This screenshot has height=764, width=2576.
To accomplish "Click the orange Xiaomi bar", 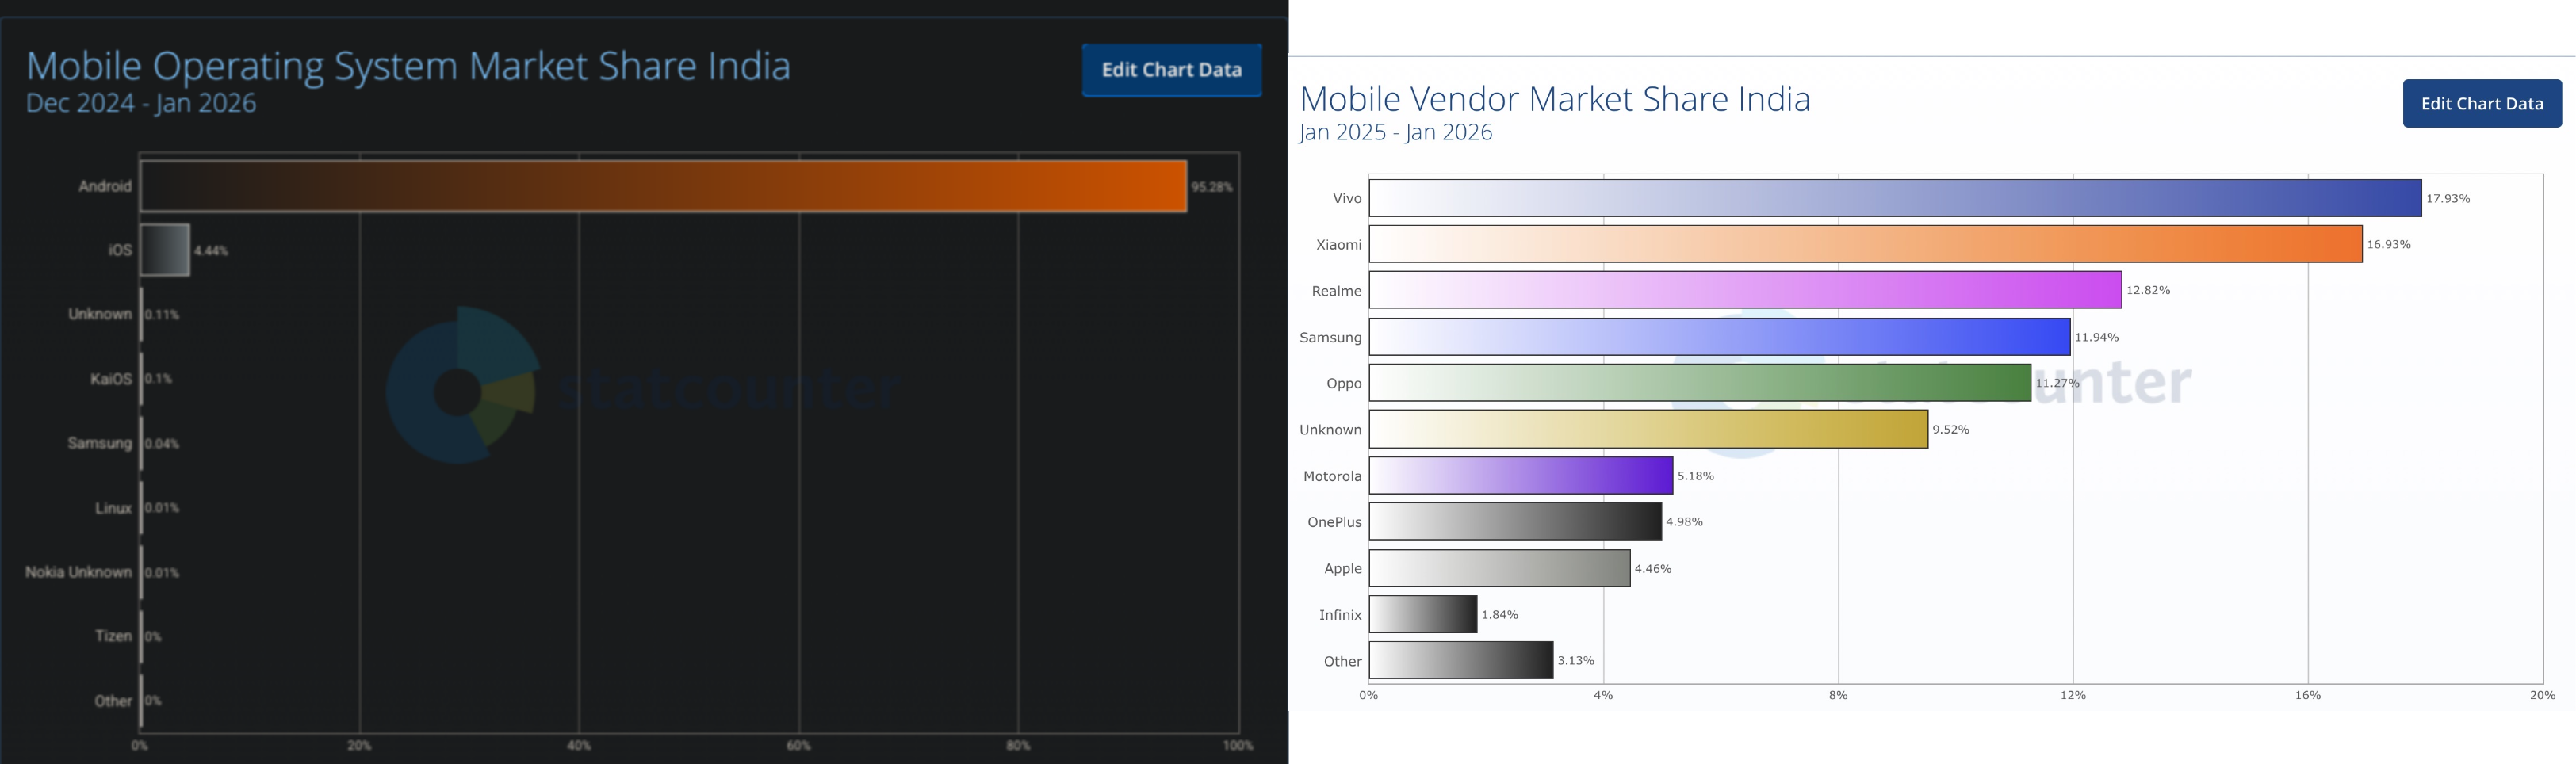I will coord(1865,244).
